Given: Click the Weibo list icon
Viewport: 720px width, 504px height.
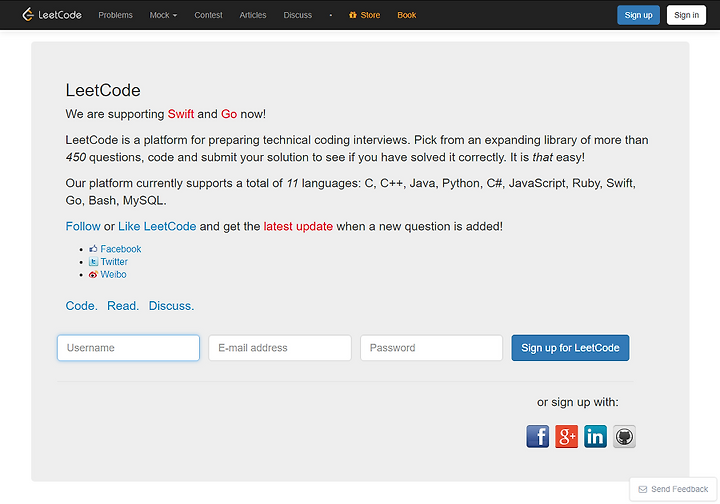Looking at the screenshot, I should coord(93,274).
